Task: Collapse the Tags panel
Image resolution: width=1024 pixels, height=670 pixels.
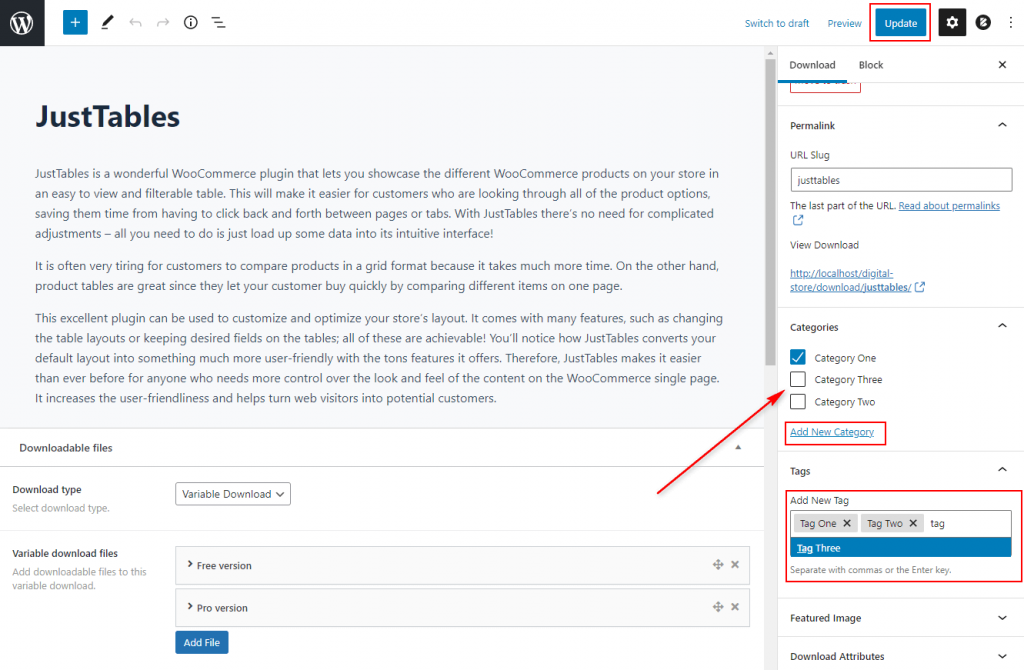Action: click(x=1002, y=470)
